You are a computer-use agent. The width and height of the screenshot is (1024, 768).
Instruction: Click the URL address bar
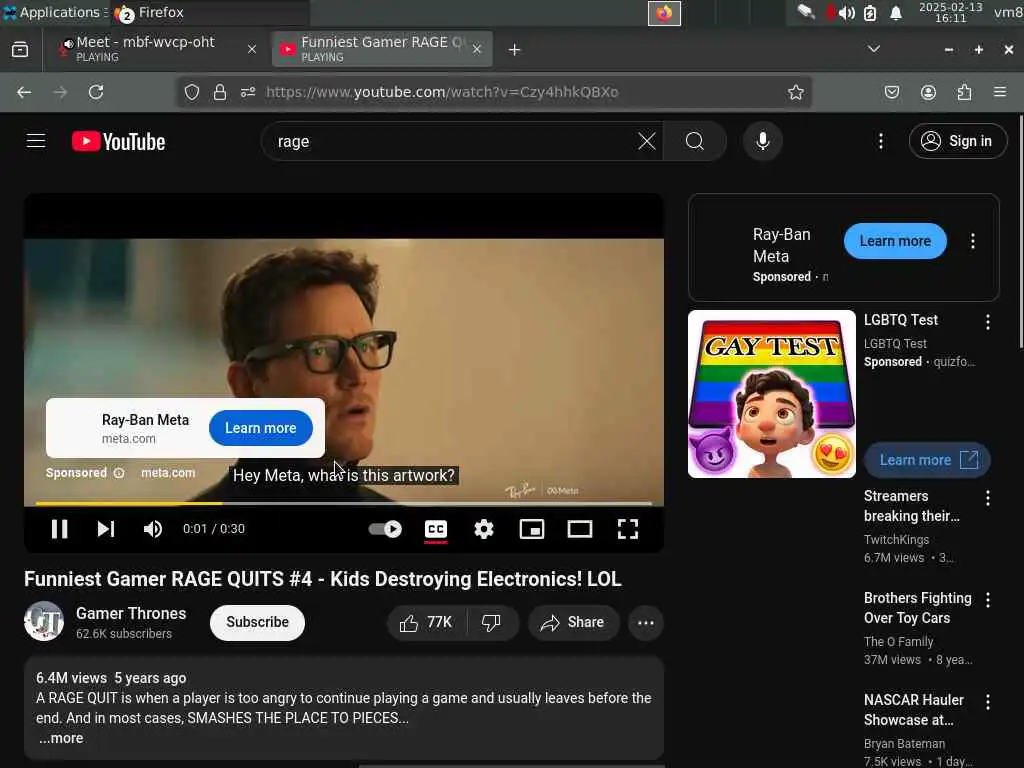(x=494, y=92)
